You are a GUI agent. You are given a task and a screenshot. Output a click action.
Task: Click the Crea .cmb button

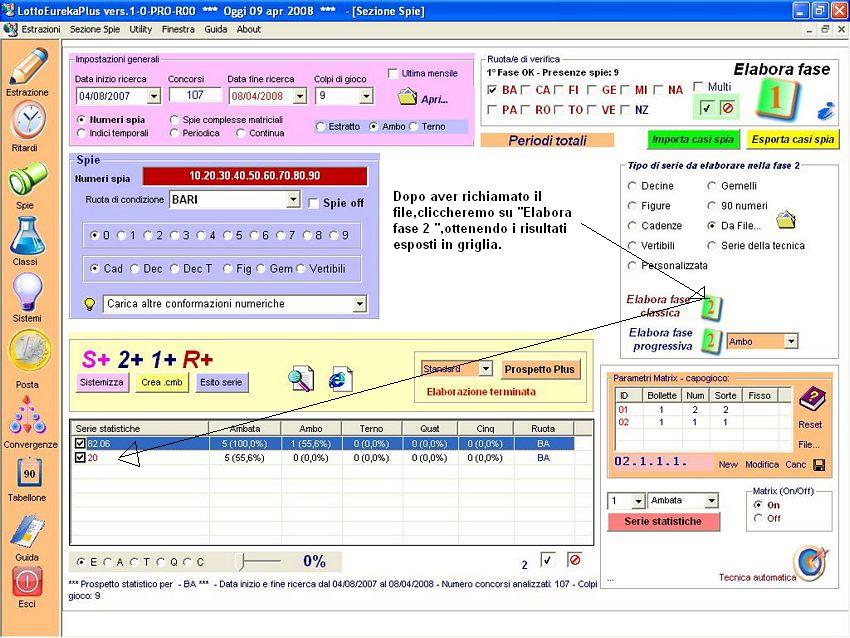pos(162,382)
